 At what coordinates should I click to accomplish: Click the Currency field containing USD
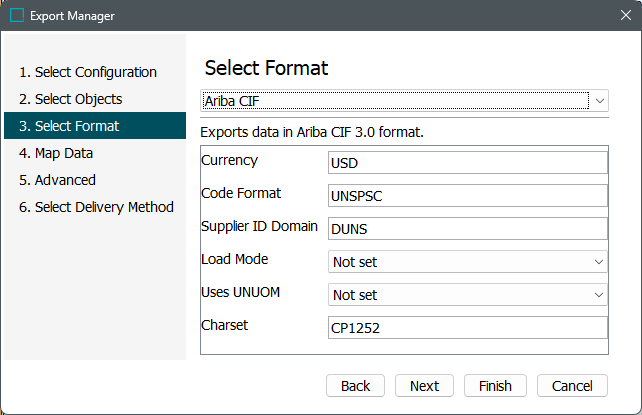(x=467, y=163)
